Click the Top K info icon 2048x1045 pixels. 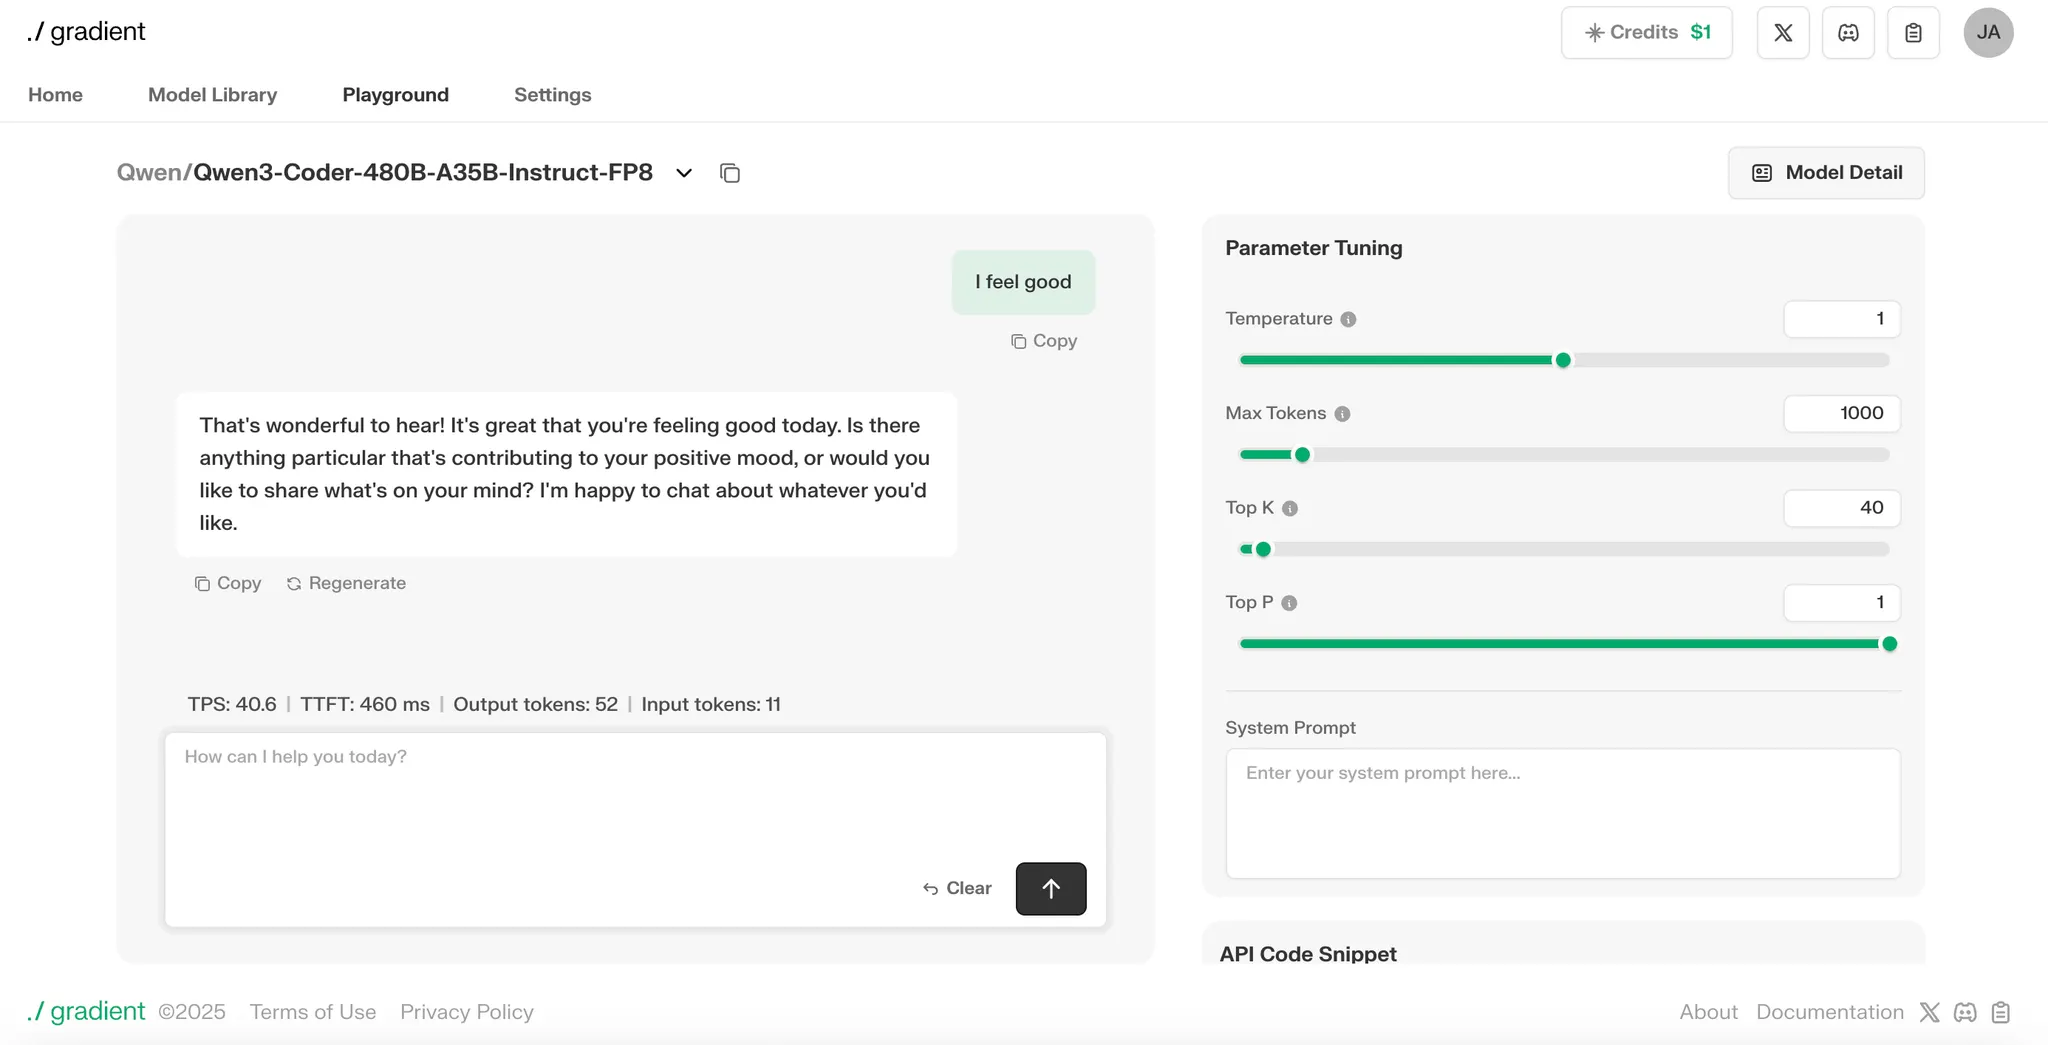pyautogui.click(x=1290, y=508)
